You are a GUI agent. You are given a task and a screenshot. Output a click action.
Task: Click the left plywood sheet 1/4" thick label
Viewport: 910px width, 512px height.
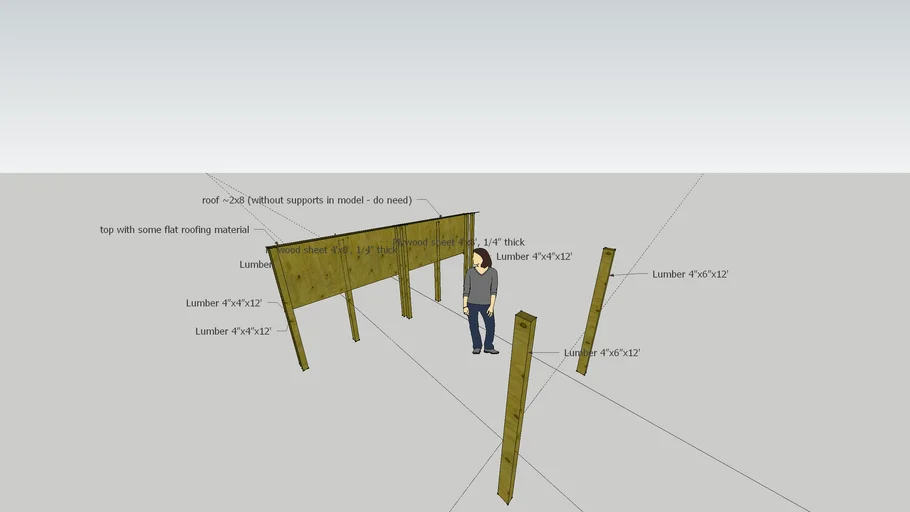[x=335, y=250]
